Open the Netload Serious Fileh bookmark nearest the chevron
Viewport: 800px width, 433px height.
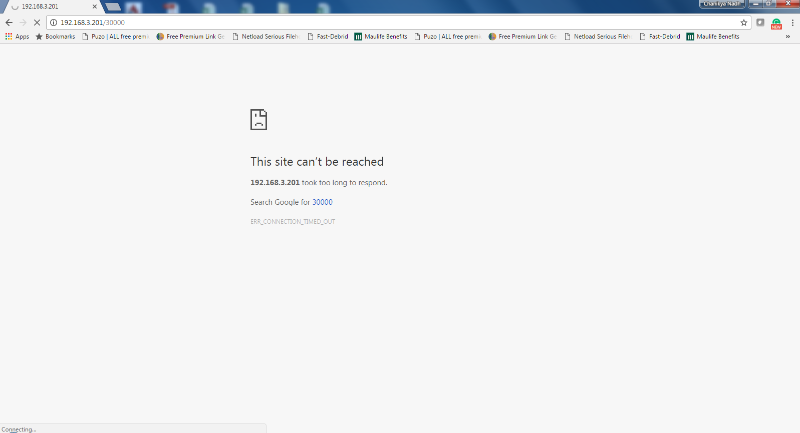click(598, 36)
